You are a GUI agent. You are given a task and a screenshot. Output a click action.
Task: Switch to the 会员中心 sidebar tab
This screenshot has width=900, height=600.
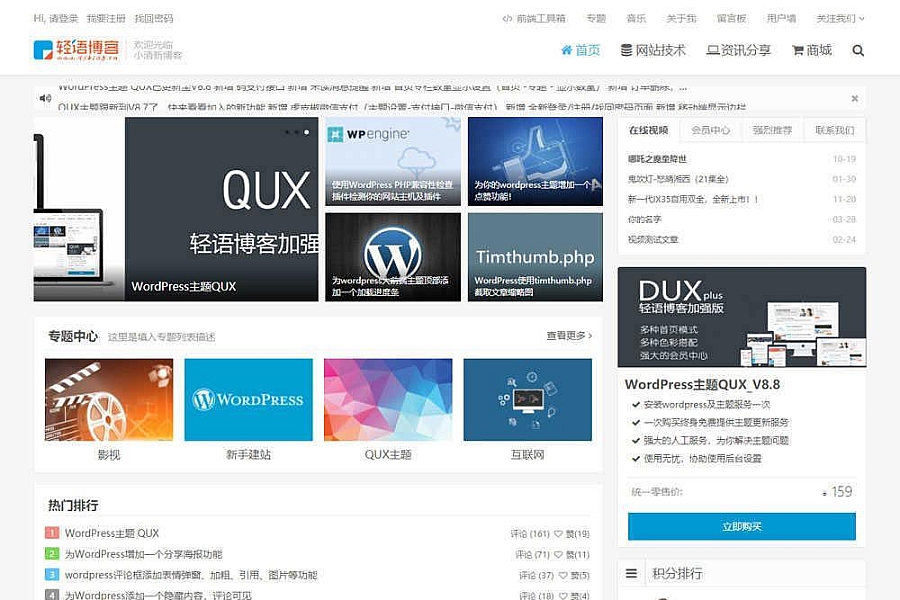tap(711, 130)
